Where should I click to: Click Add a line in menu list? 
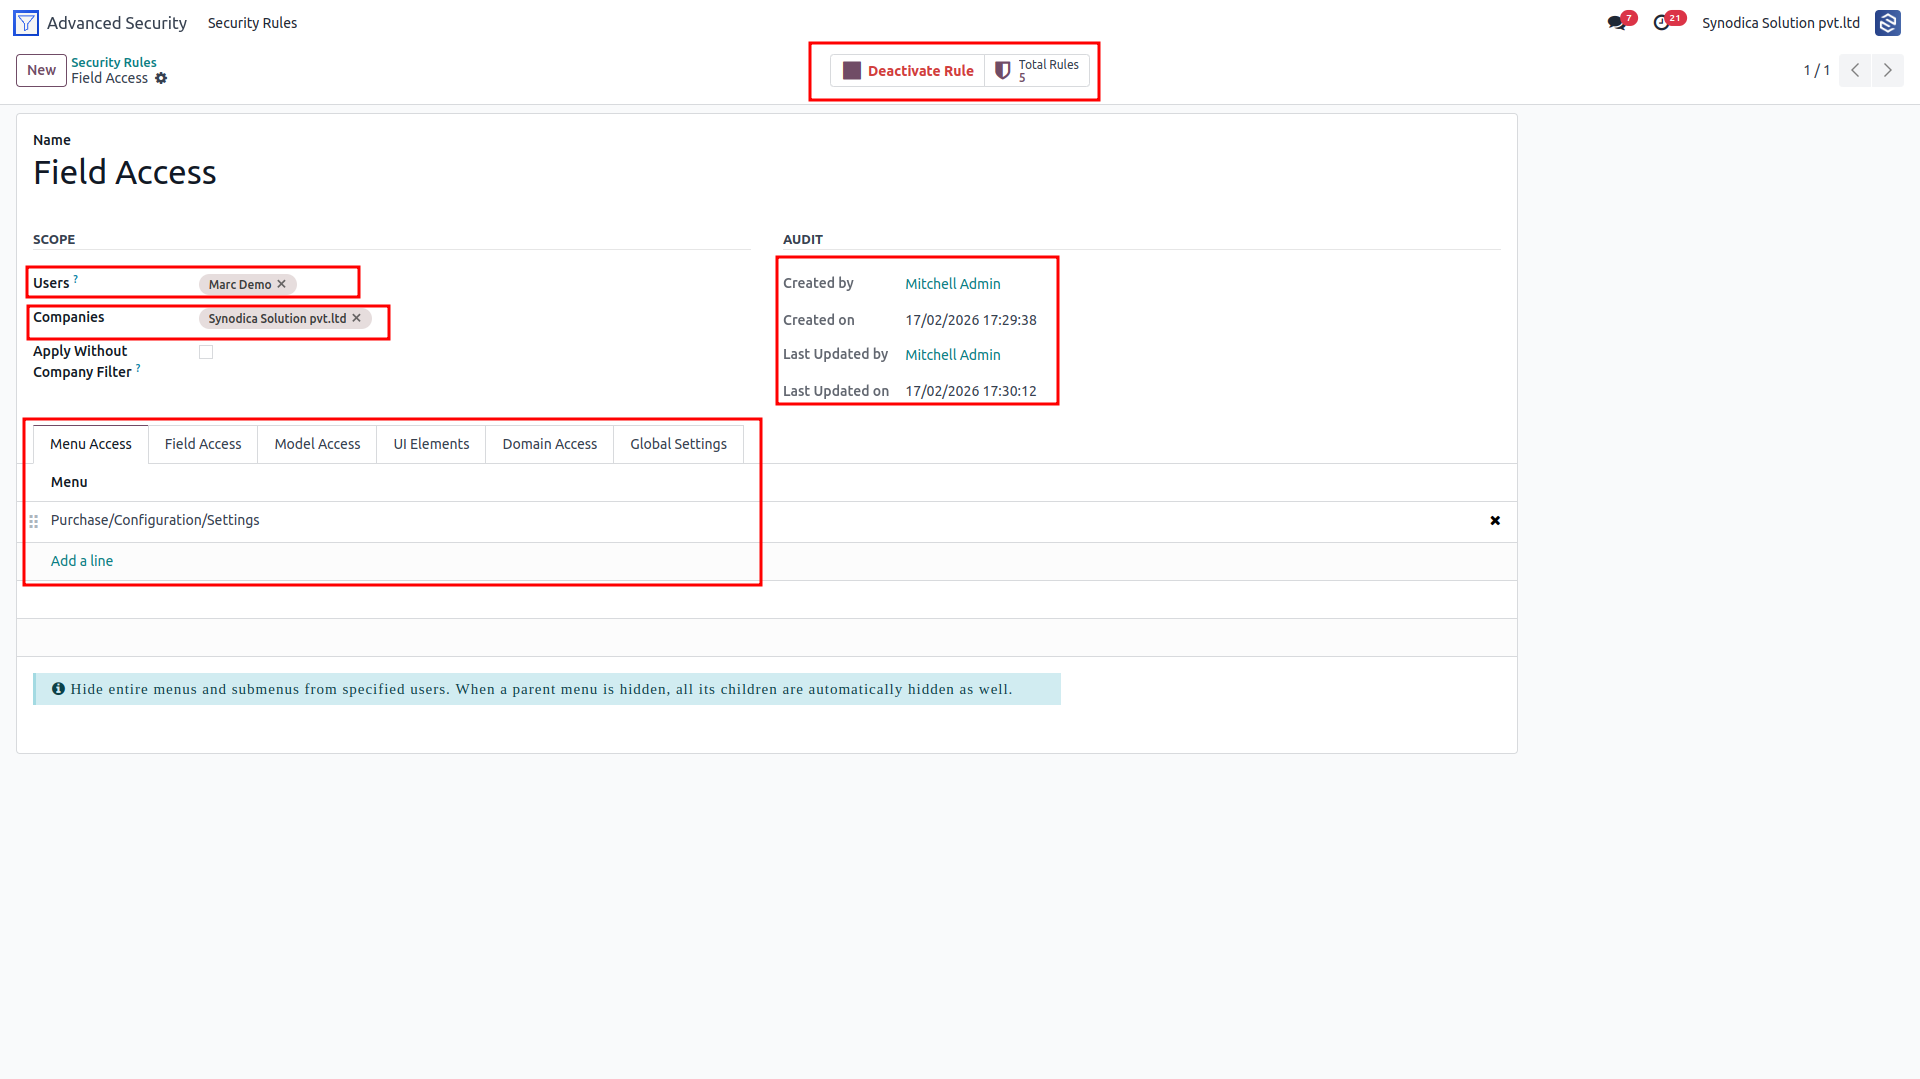point(82,561)
